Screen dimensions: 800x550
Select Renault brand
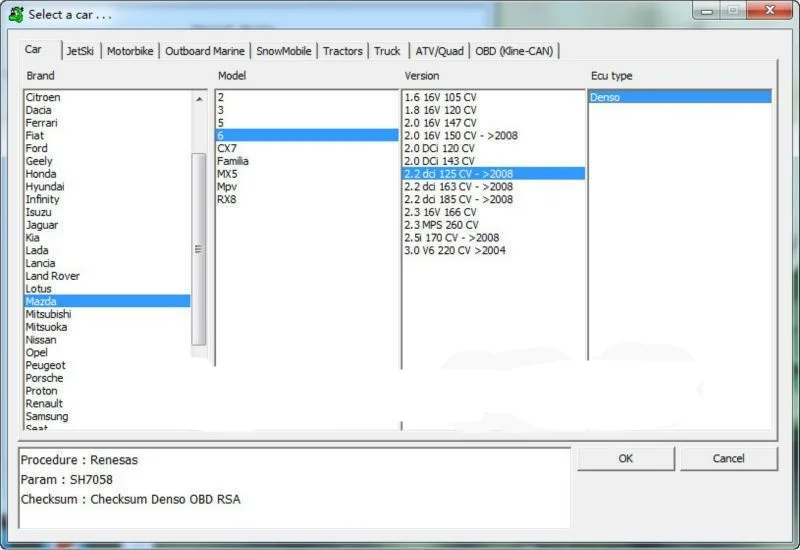[107, 403]
